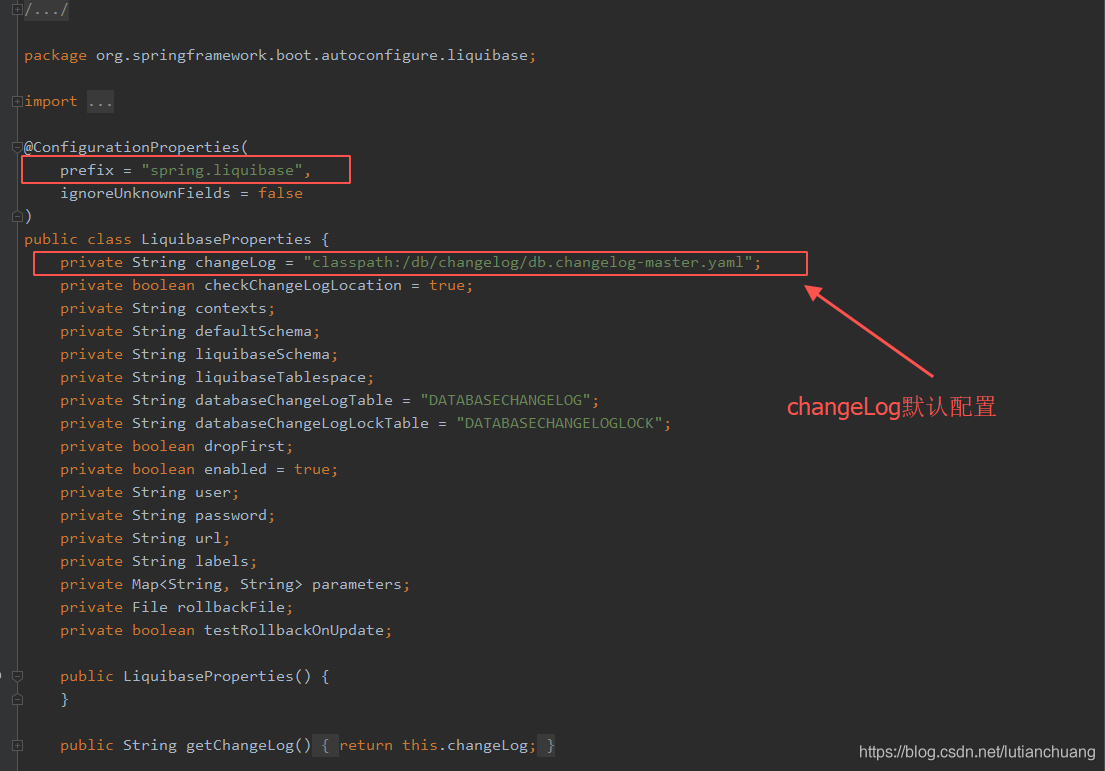Click the enabled = true field line
Image resolution: width=1105 pixels, height=771 pixels.
pyautogui.click(x=200, y=468)
